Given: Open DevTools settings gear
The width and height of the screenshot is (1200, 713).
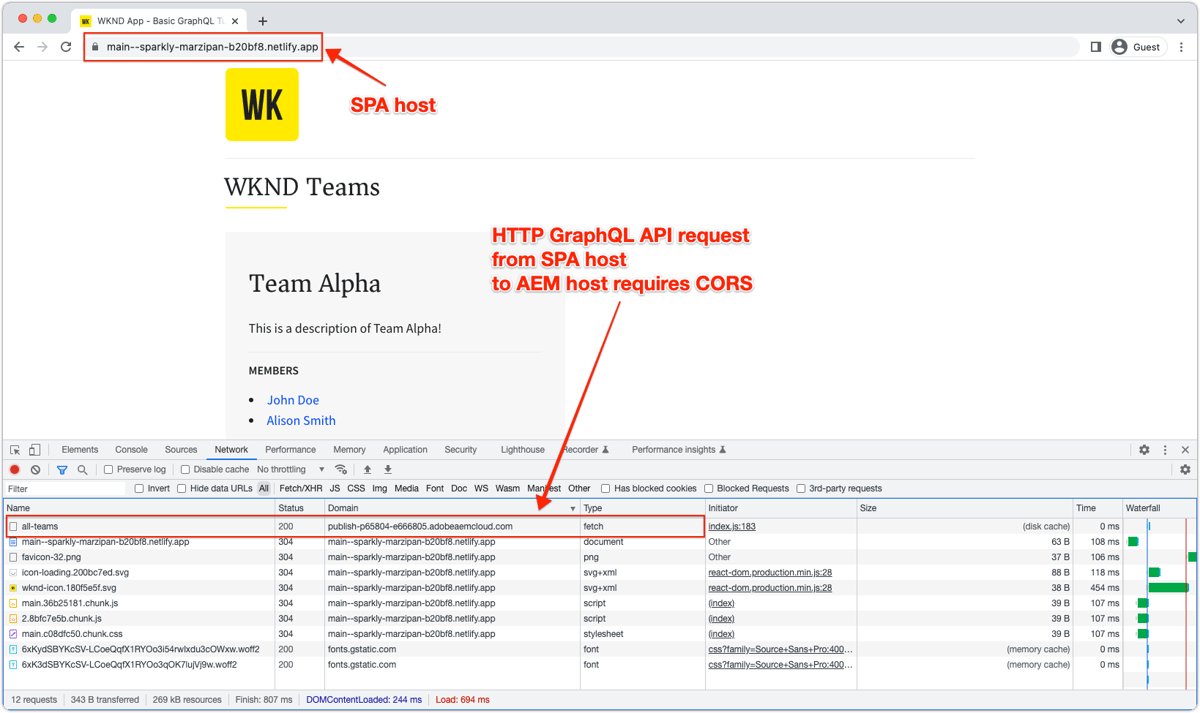Looking at the screenshot, I should [x=1144, y=450].
